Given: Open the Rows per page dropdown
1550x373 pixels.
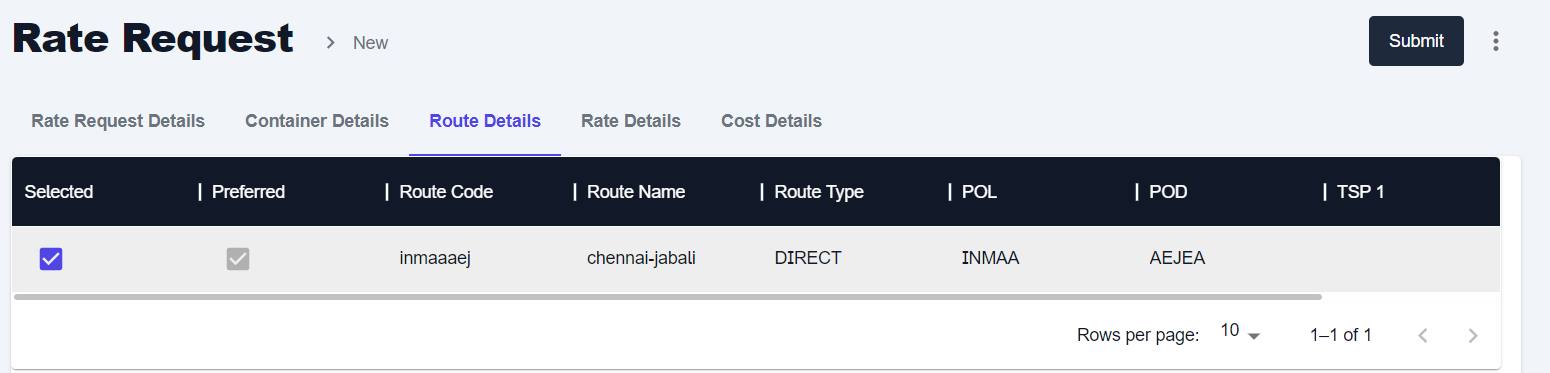Looking at the screenshot, I should click(x=1240, y=333).
